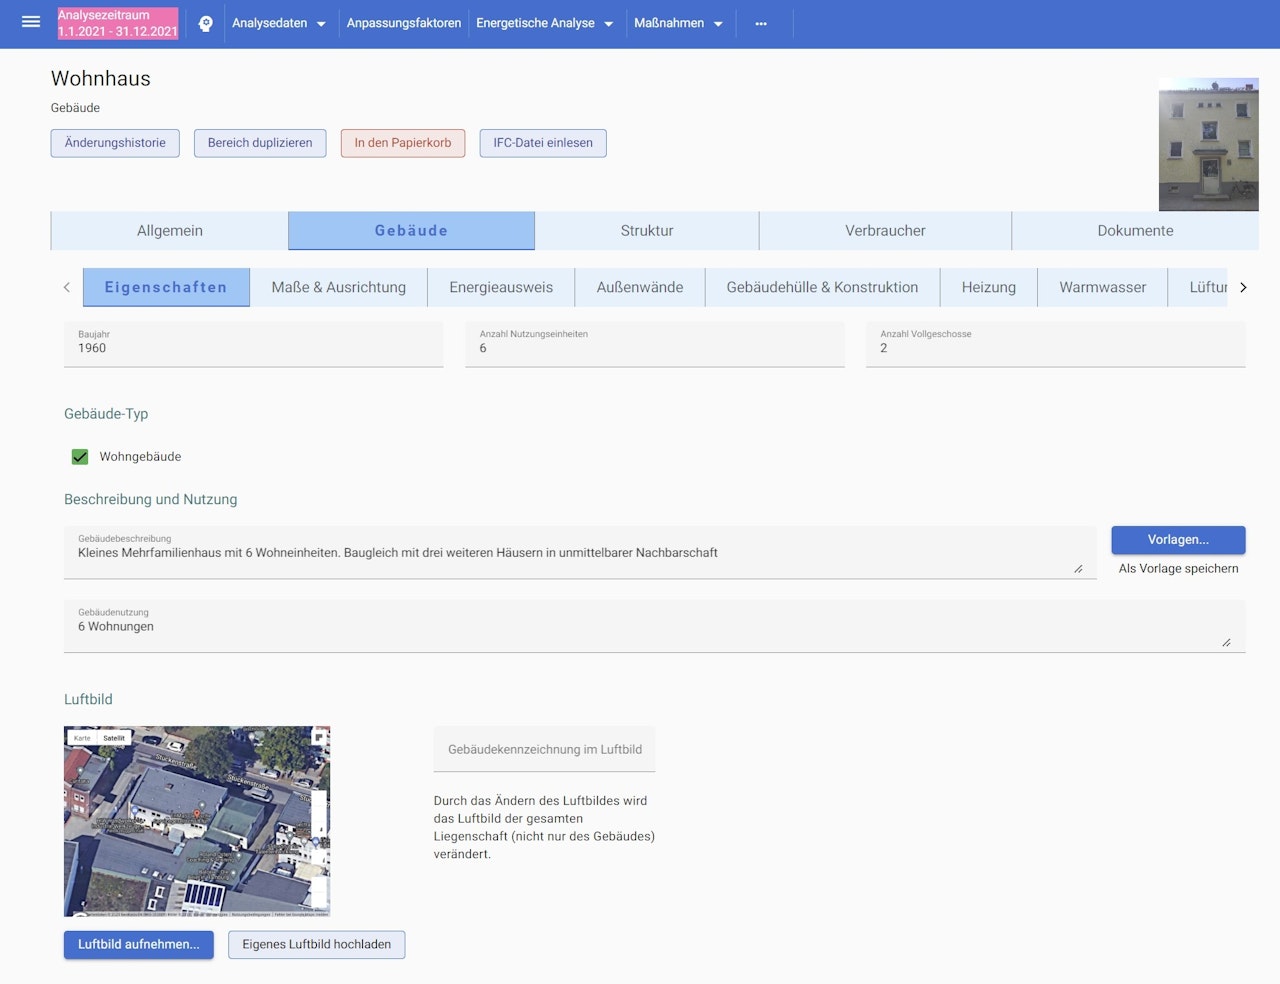This screenshot has width=1280, height=984.
Task: Click the map fullscreen icon
Action: pyautogui.click(x=319, y=738)
